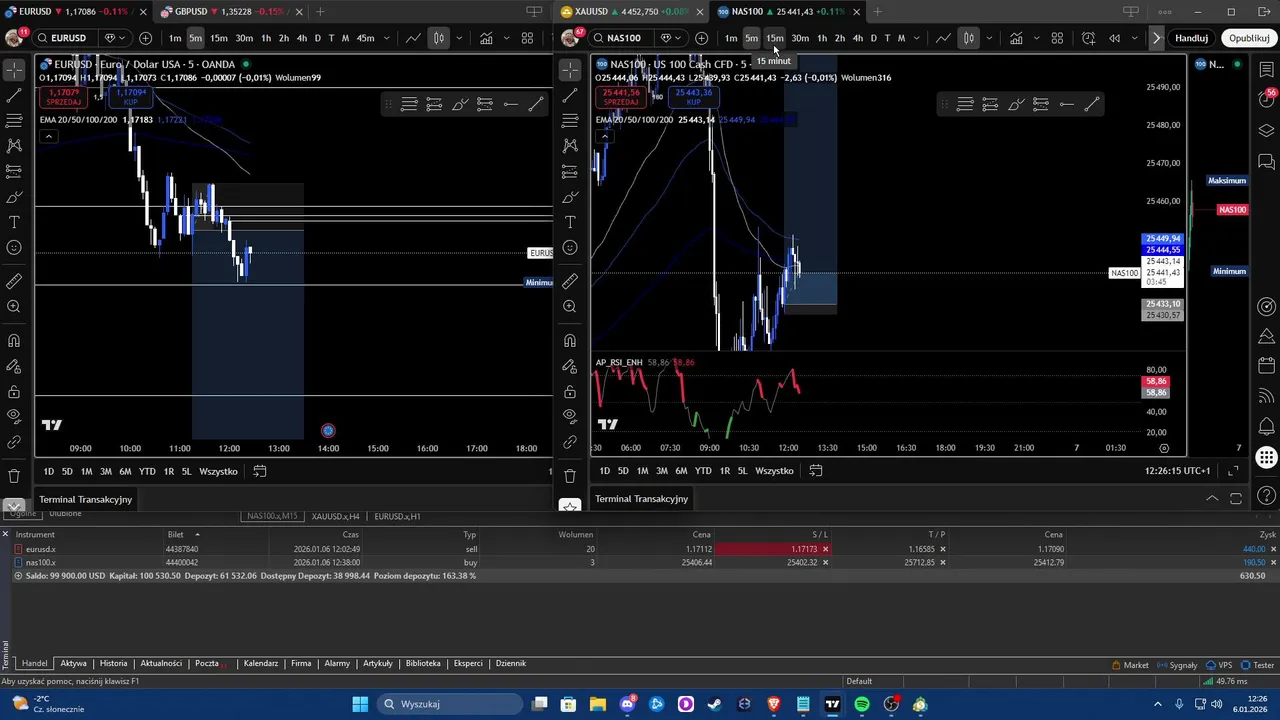
Task: Open the replay dropdown arrow in NAS100 toolbar
Action: pos(1135,38)
